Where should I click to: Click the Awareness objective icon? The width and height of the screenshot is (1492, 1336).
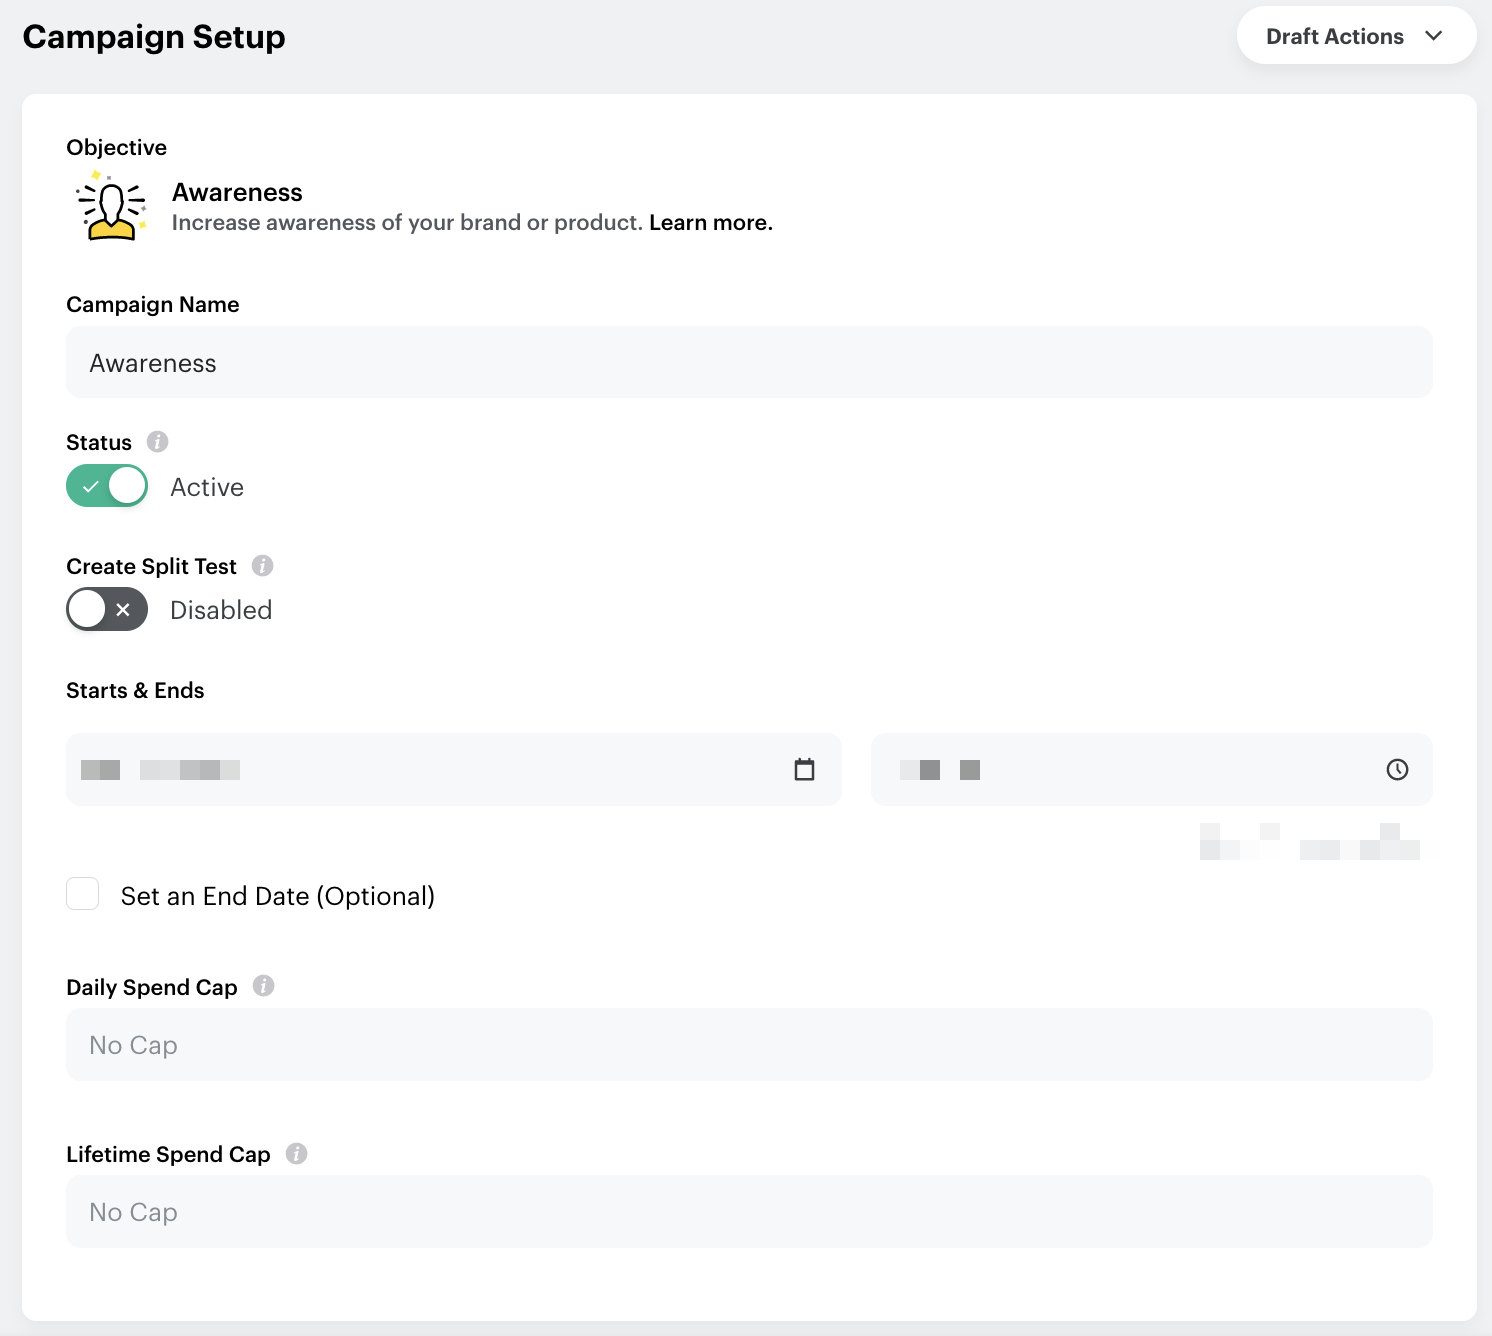[x=112, y=206]
